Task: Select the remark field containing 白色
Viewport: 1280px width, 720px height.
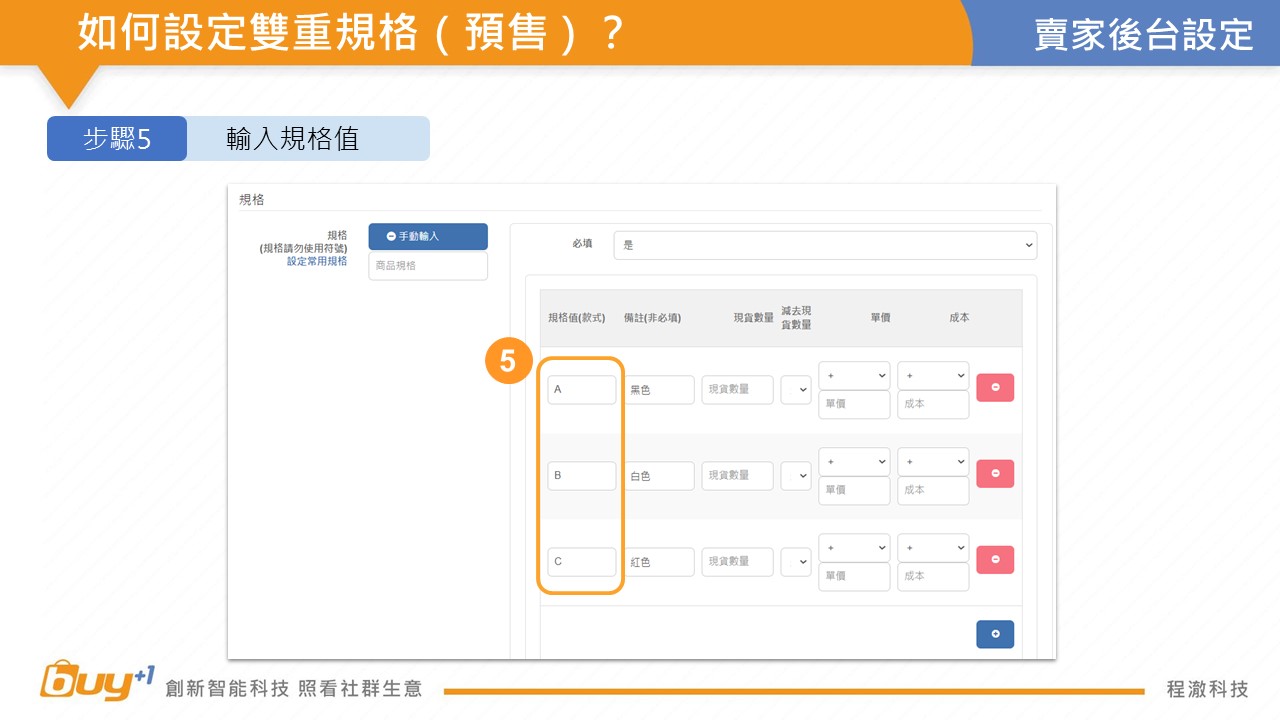Action: 660,476
